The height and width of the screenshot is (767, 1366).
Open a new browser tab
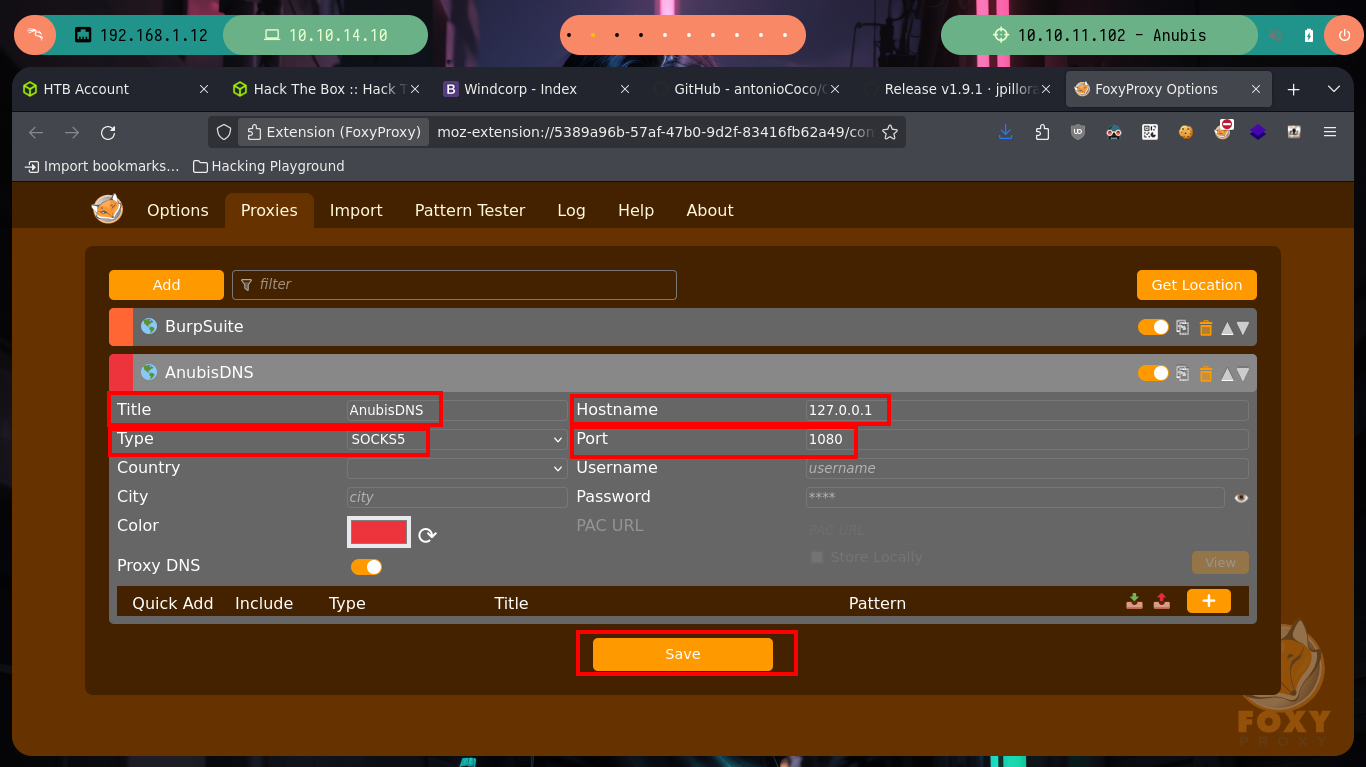tap(1293, 89)
